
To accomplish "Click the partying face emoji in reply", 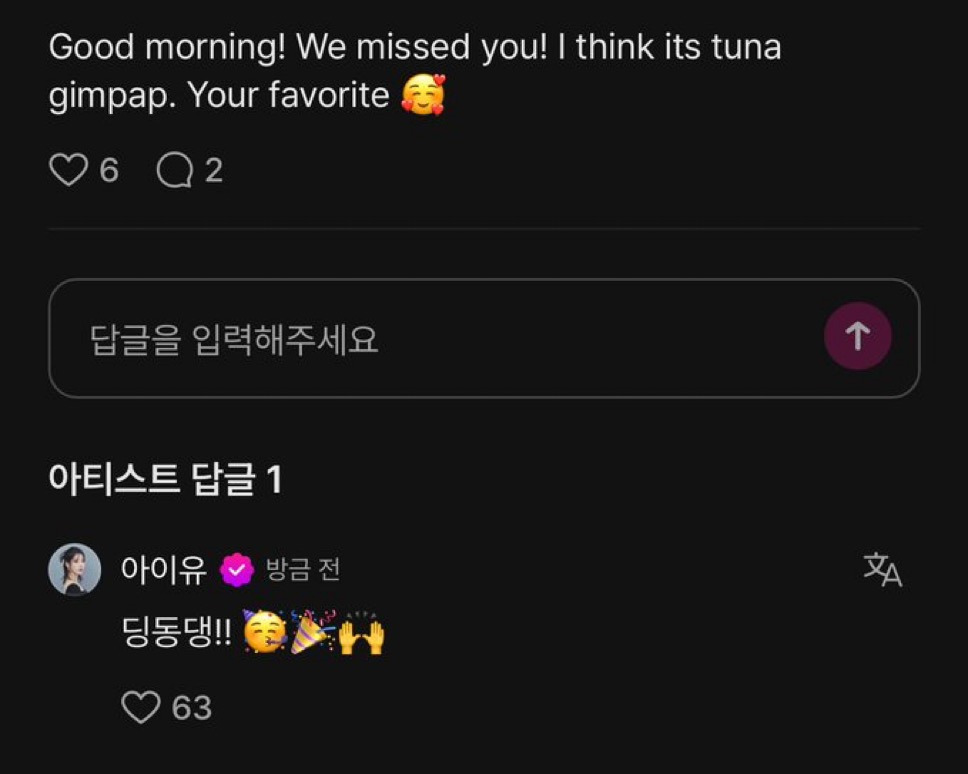I will (264, 634).
